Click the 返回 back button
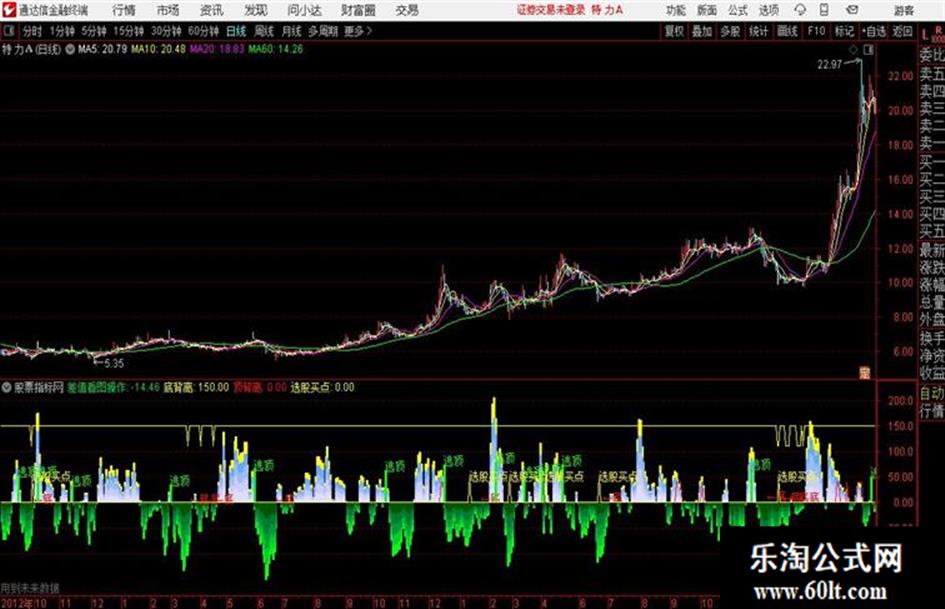This screenshot has height=609, width=945. (x=902, y=31)
